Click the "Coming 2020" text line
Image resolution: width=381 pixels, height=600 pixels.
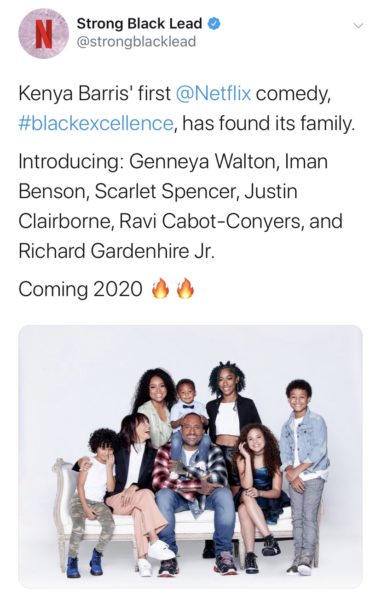click(x=80, y=289)
